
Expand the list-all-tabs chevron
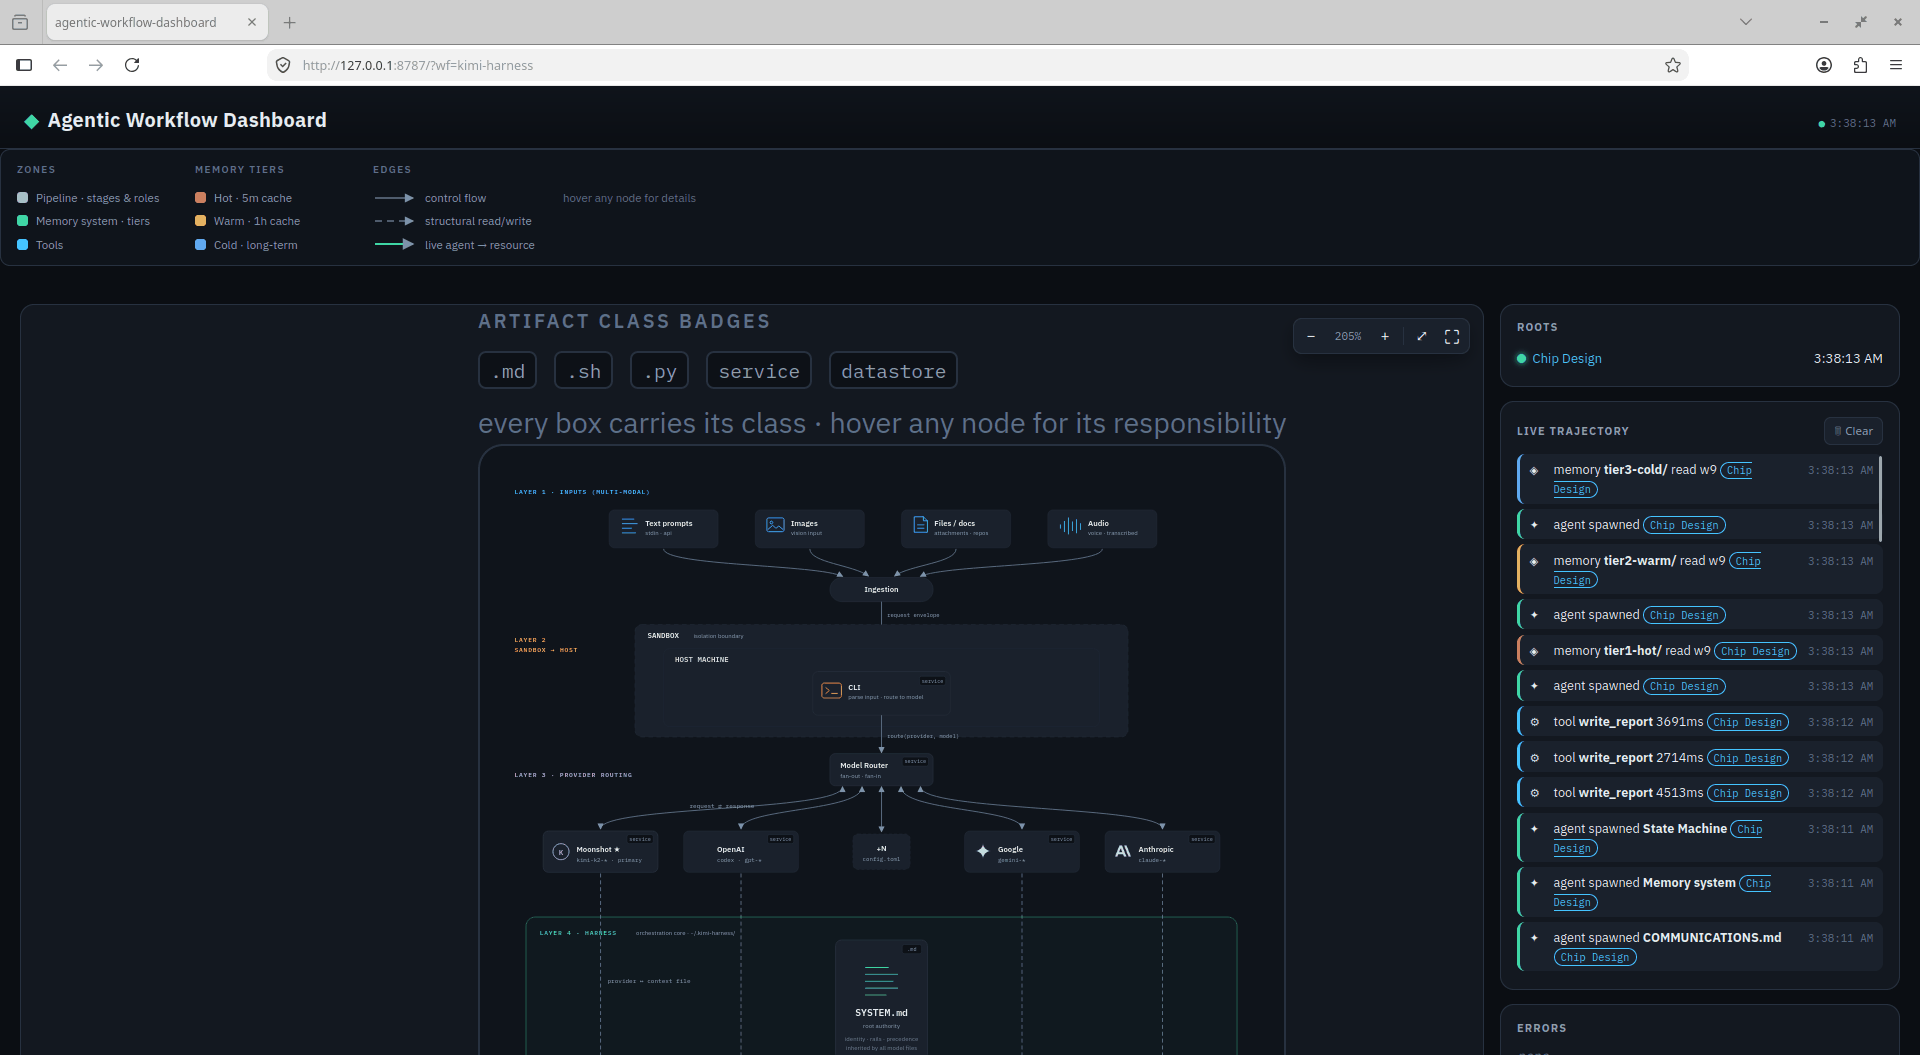(x=1746, y=22)
